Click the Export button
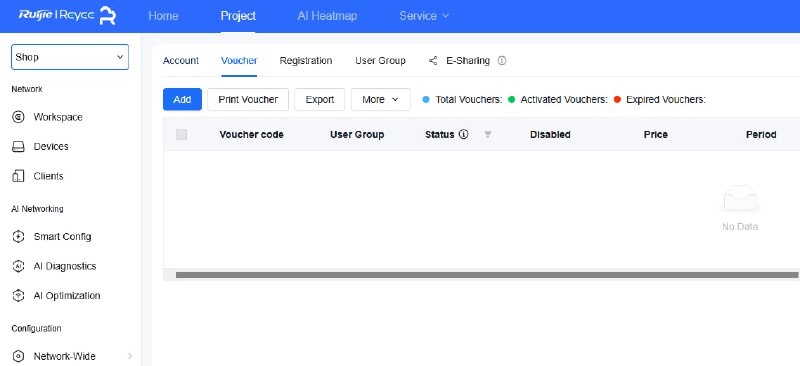The height and width of the screenshot is (366, 800). click(320, 100)
